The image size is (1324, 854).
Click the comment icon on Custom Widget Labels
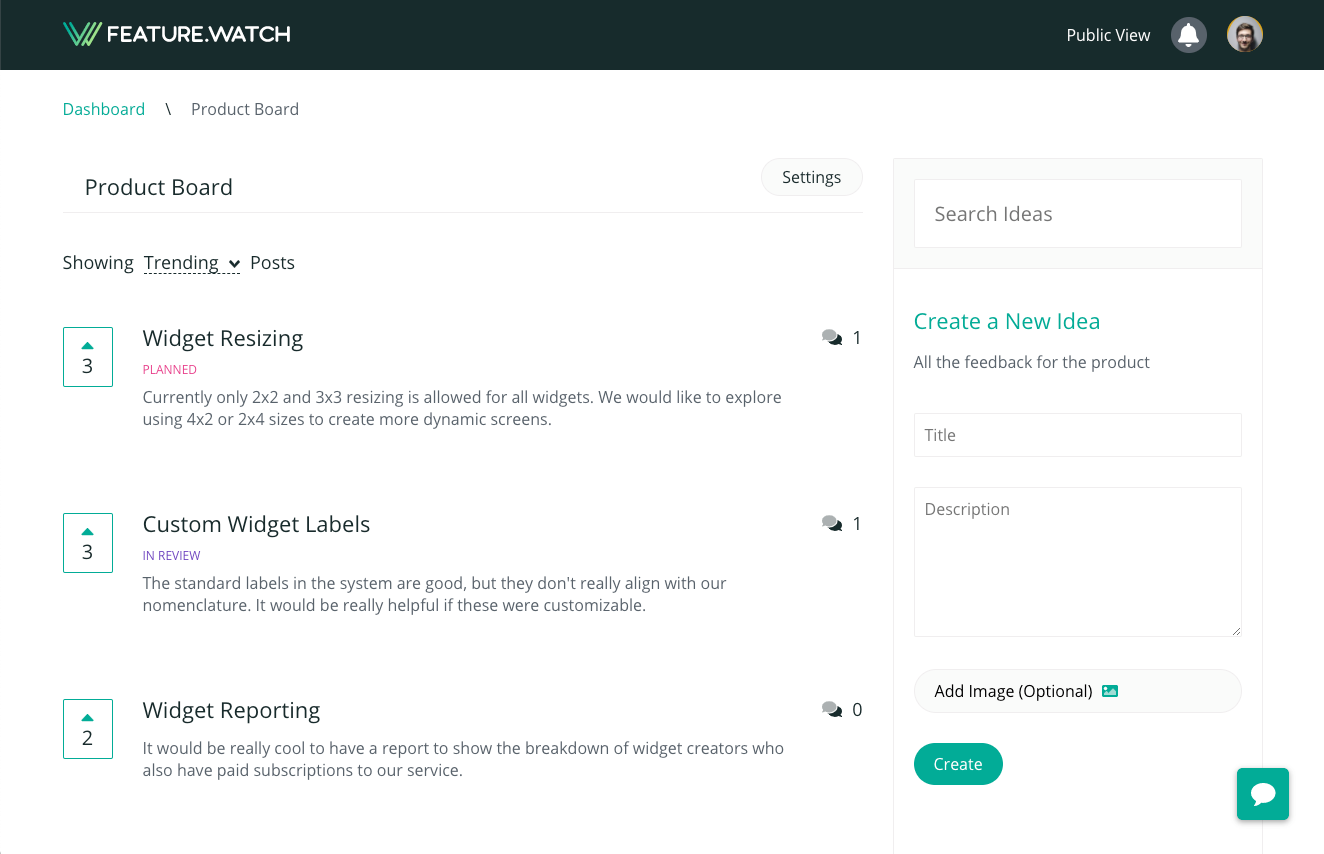click(831, 523)
